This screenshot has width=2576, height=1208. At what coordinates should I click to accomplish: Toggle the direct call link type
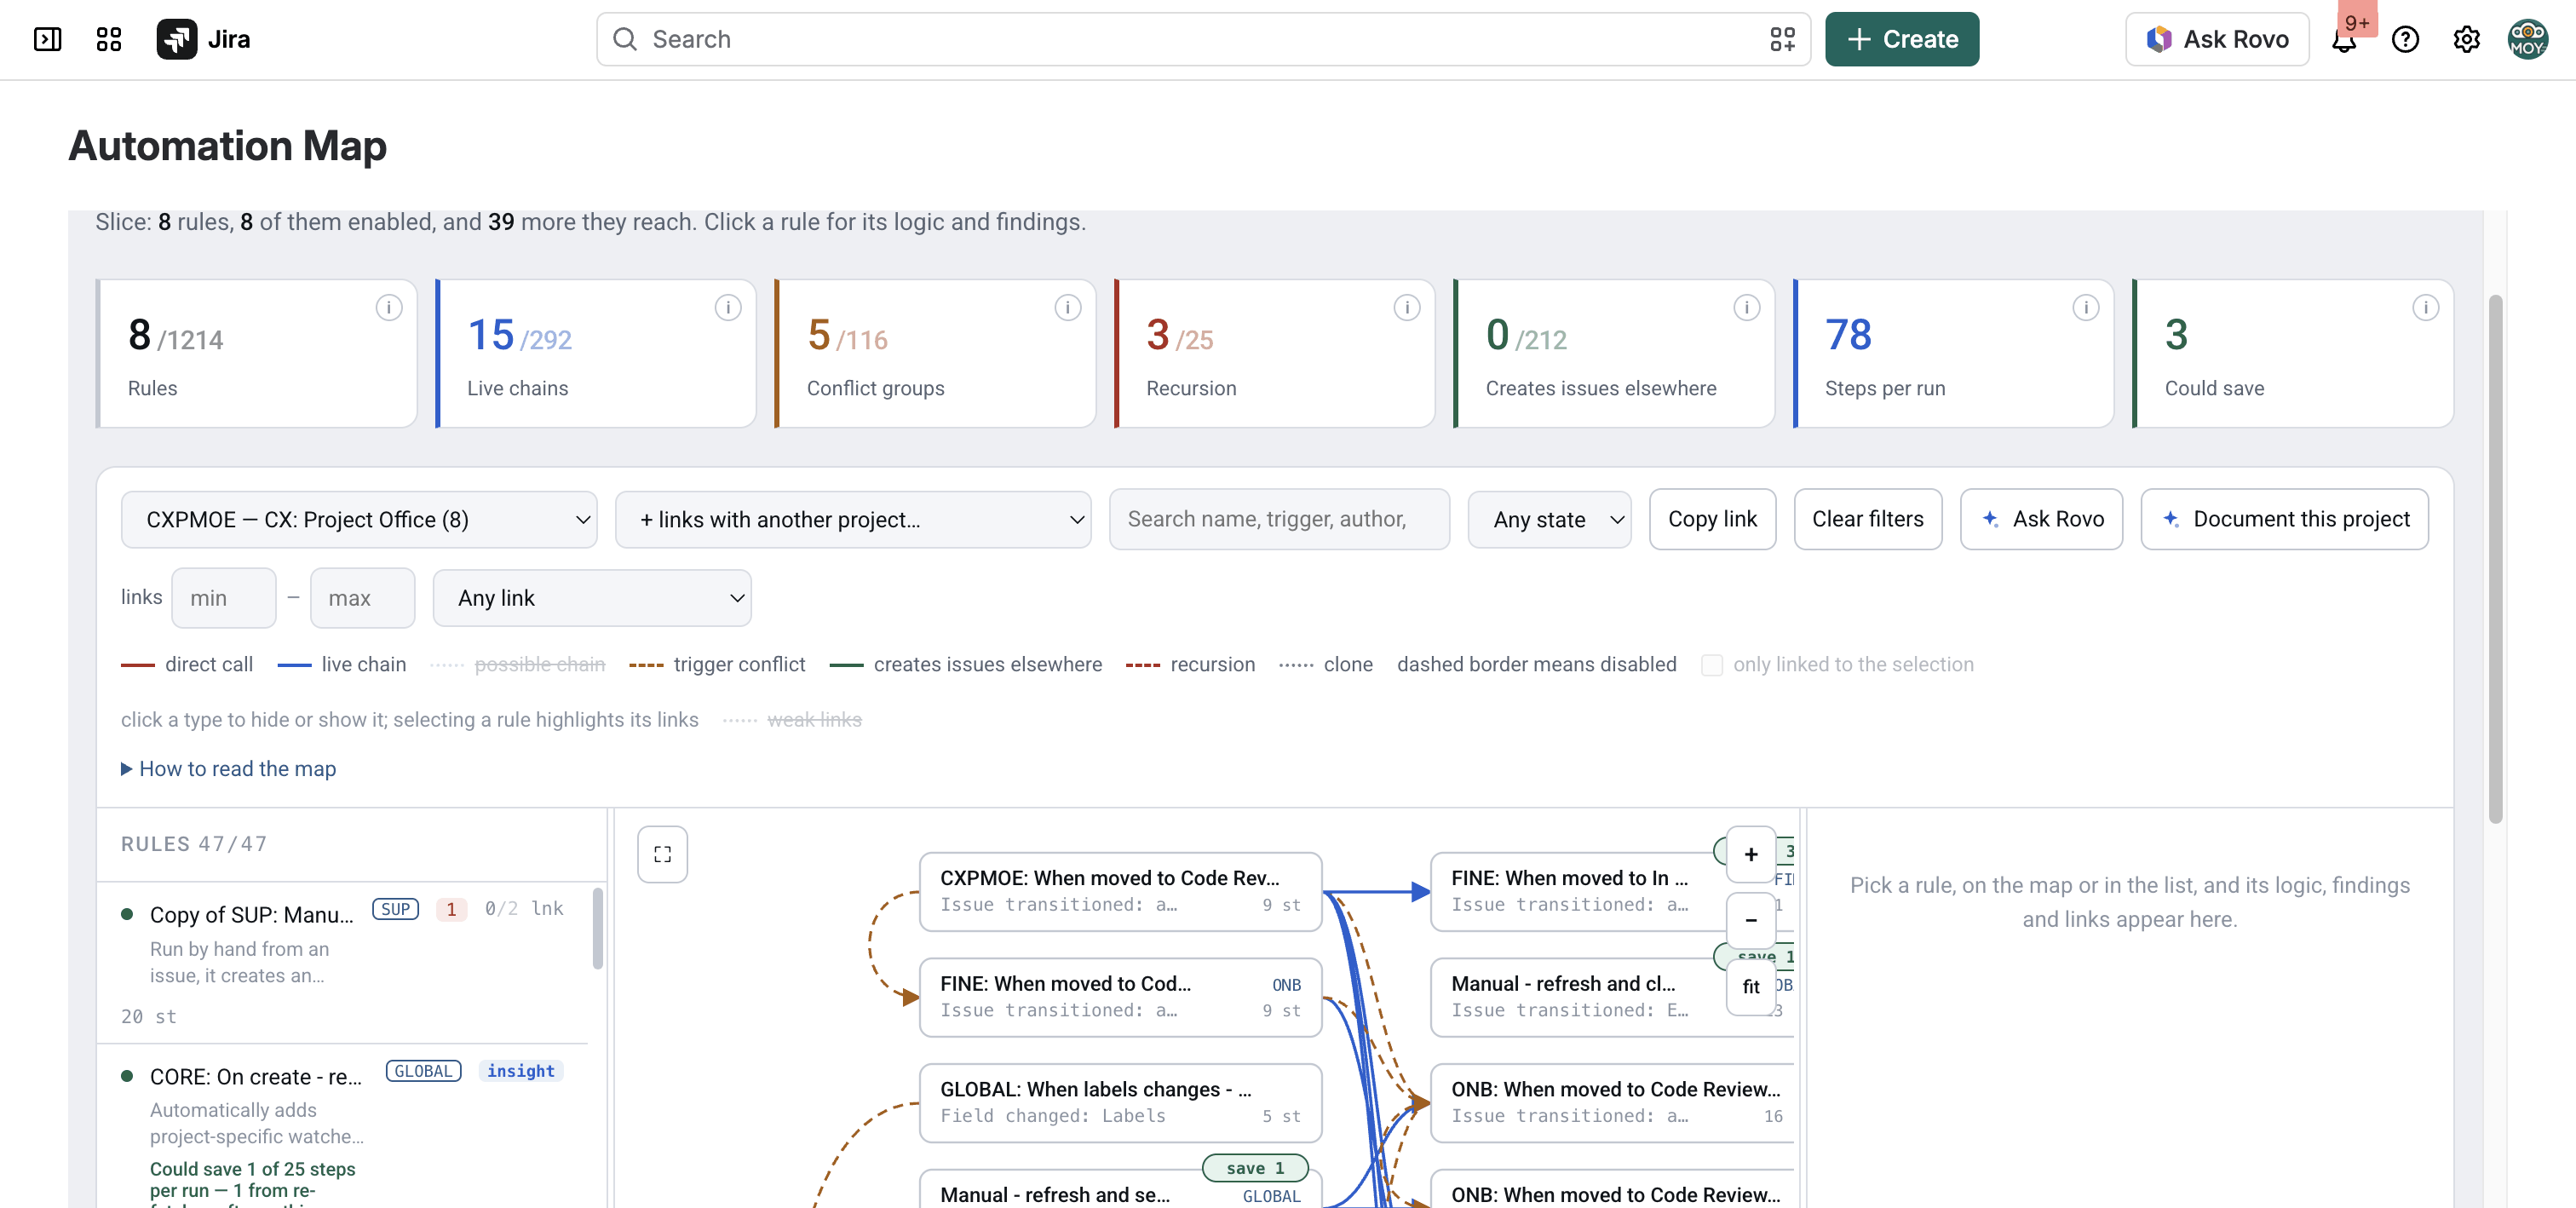[187, 664]
